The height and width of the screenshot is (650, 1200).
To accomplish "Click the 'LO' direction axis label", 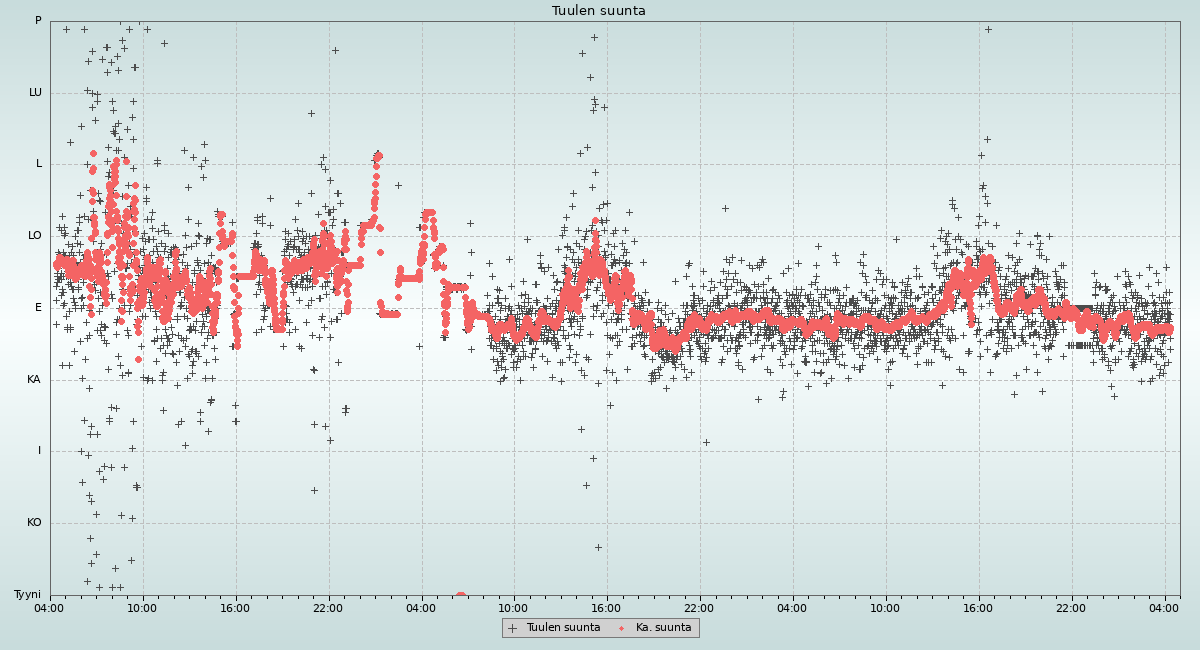I will (35, 236).
